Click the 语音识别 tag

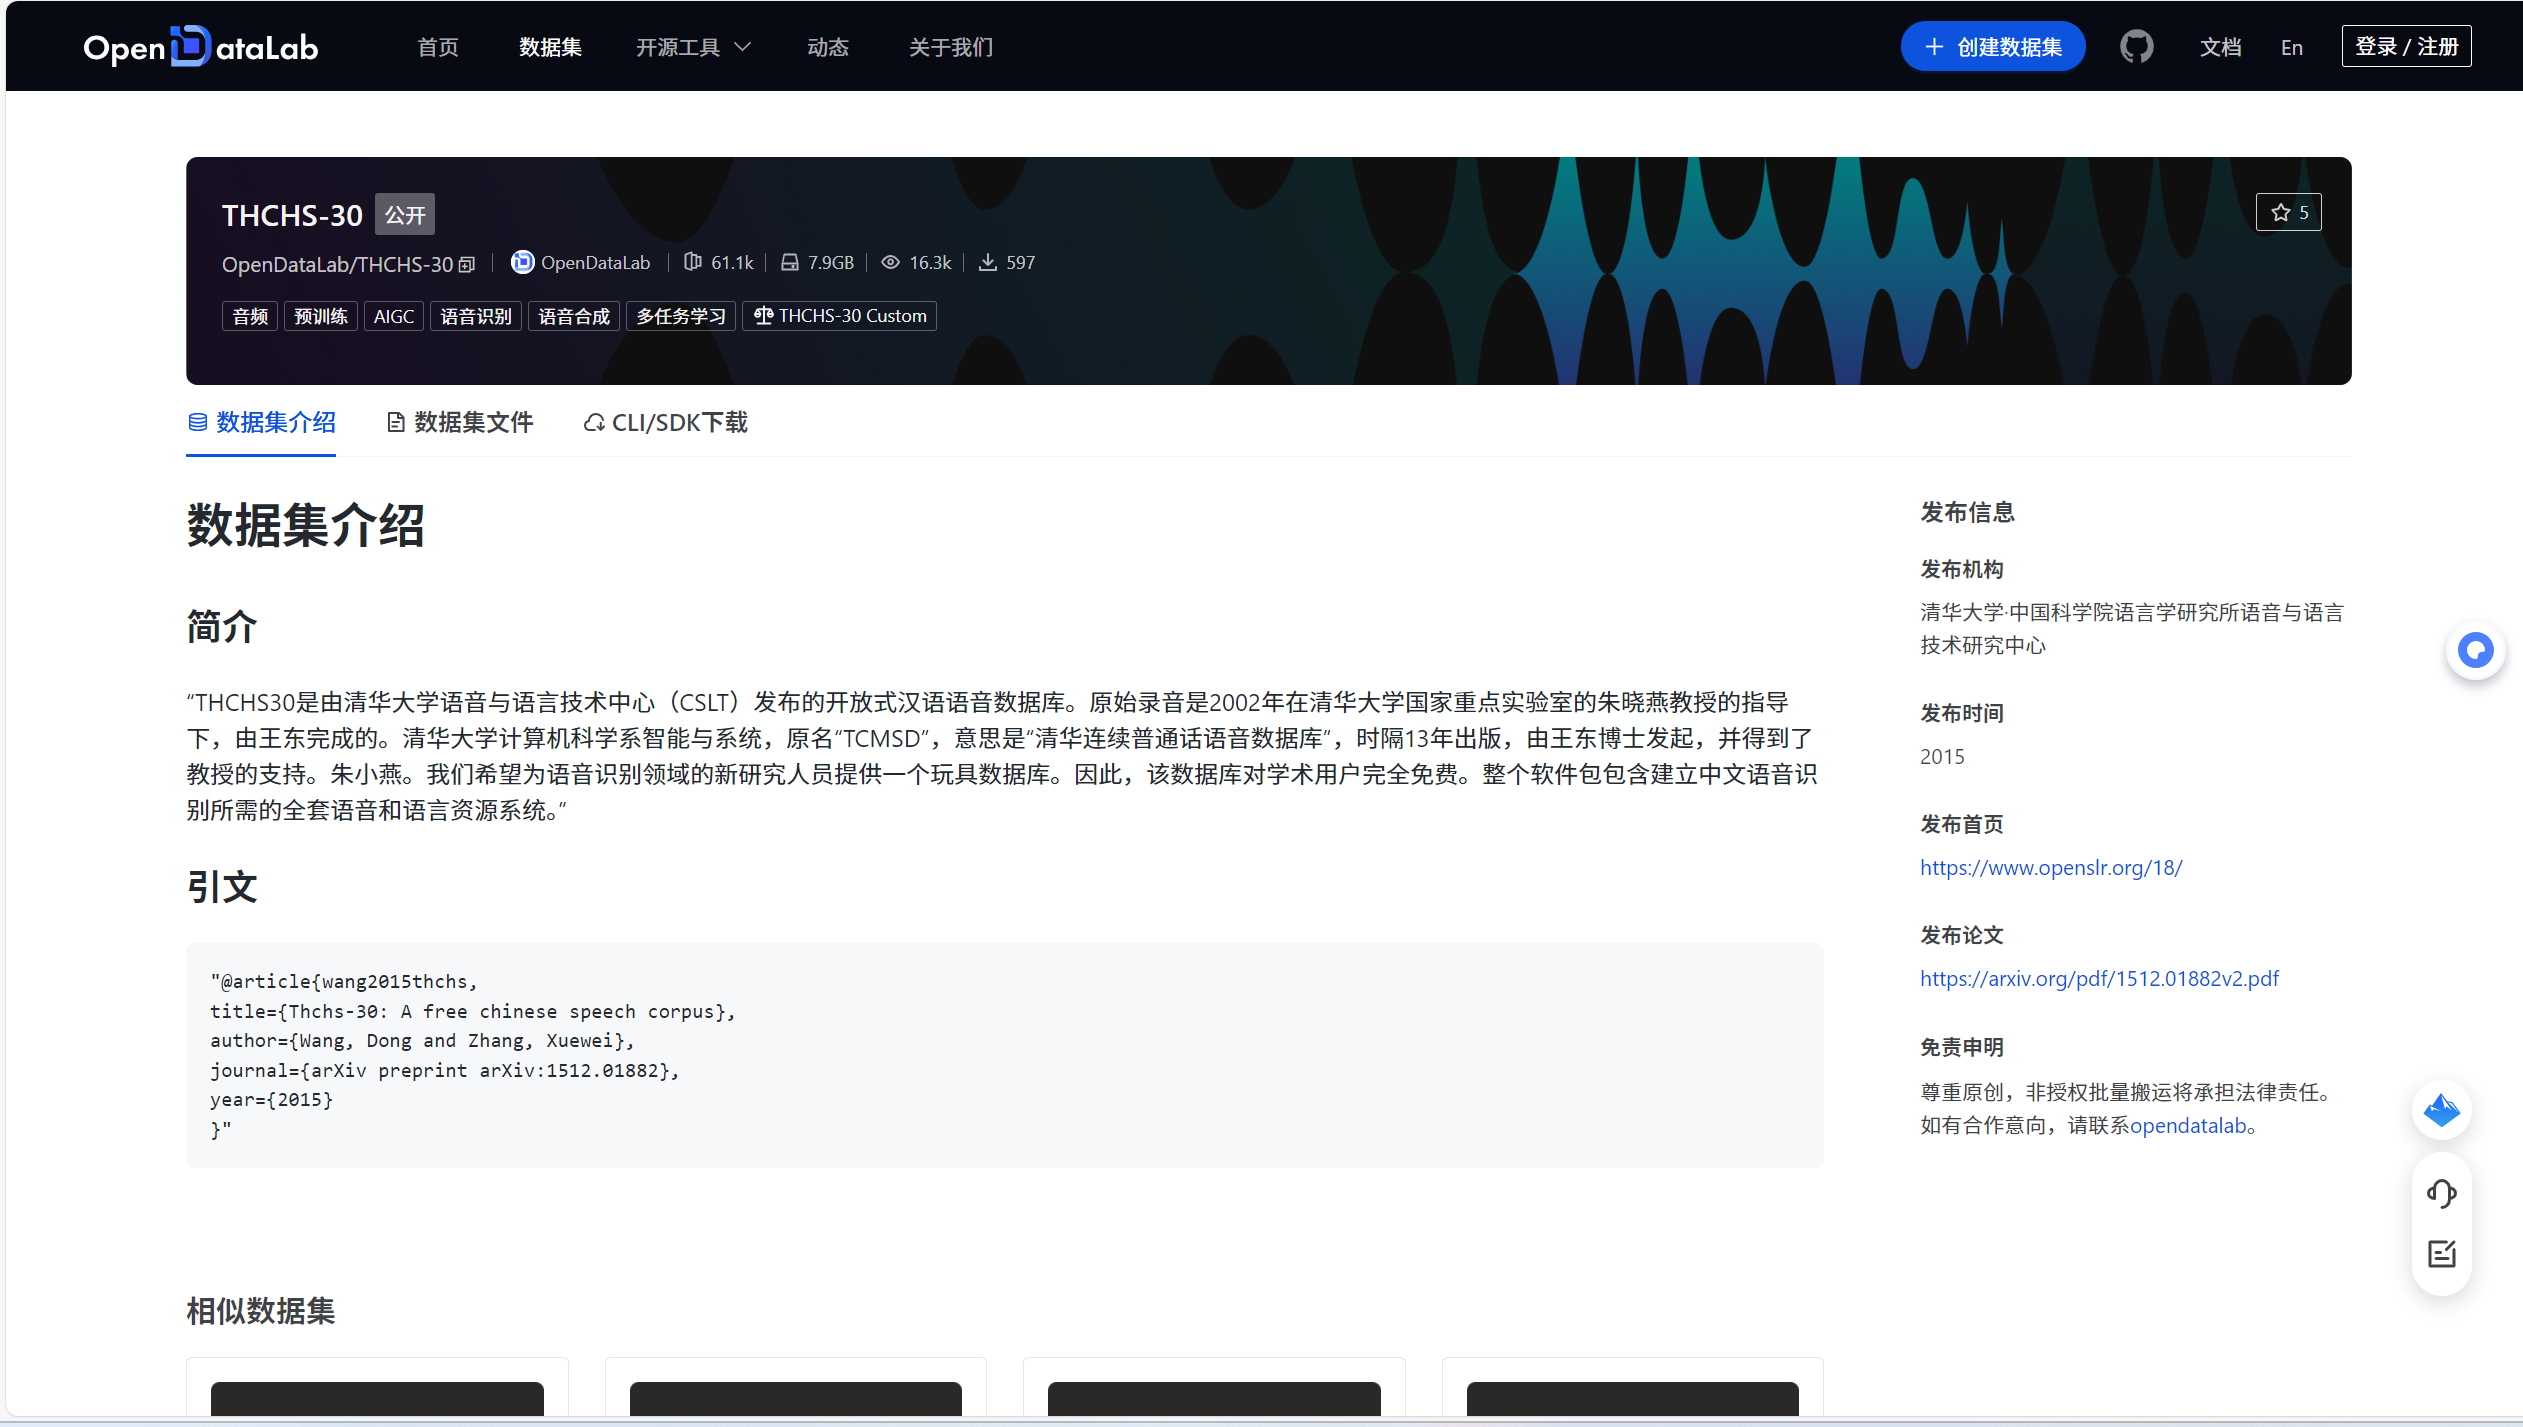click(x=475, y=316)
